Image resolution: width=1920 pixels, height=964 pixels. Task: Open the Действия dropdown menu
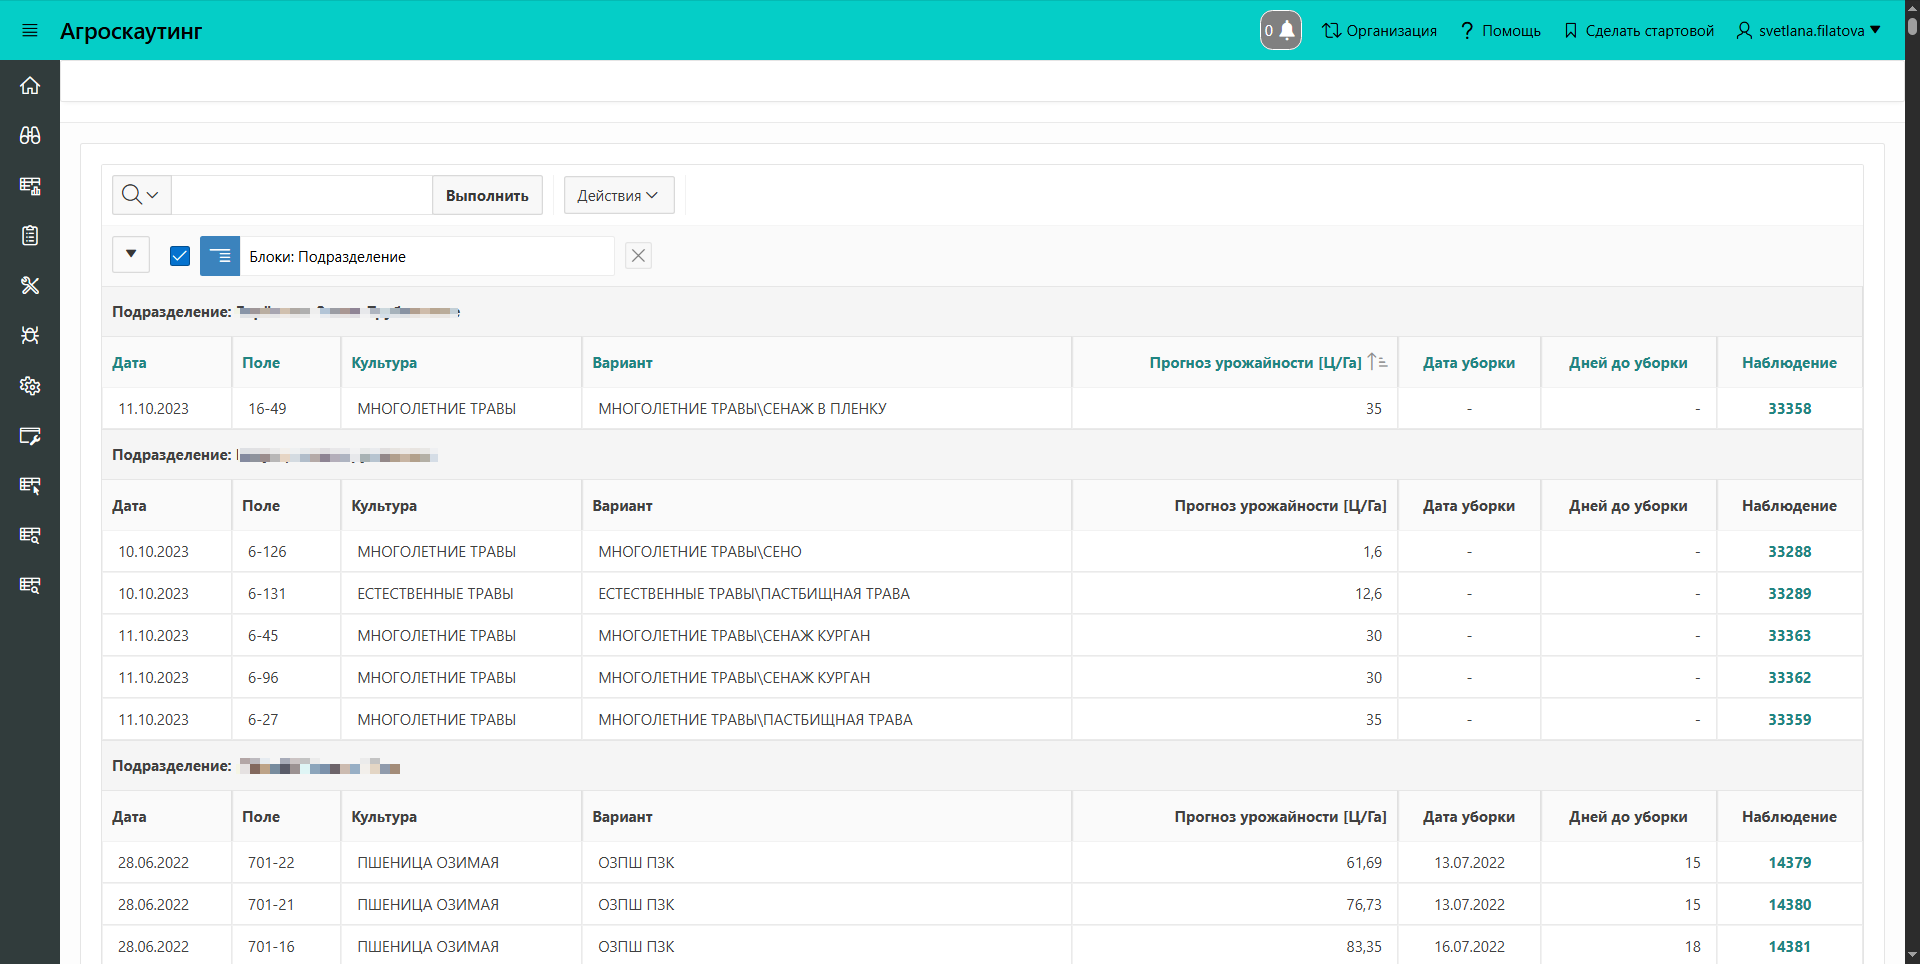pyautogui.click(x=618, y=195)
